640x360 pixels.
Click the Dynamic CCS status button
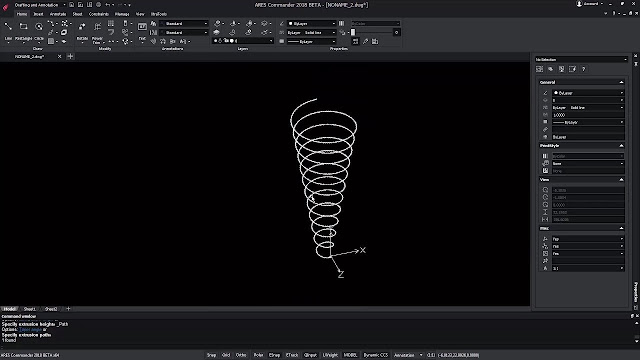click(x=376, y=355)
